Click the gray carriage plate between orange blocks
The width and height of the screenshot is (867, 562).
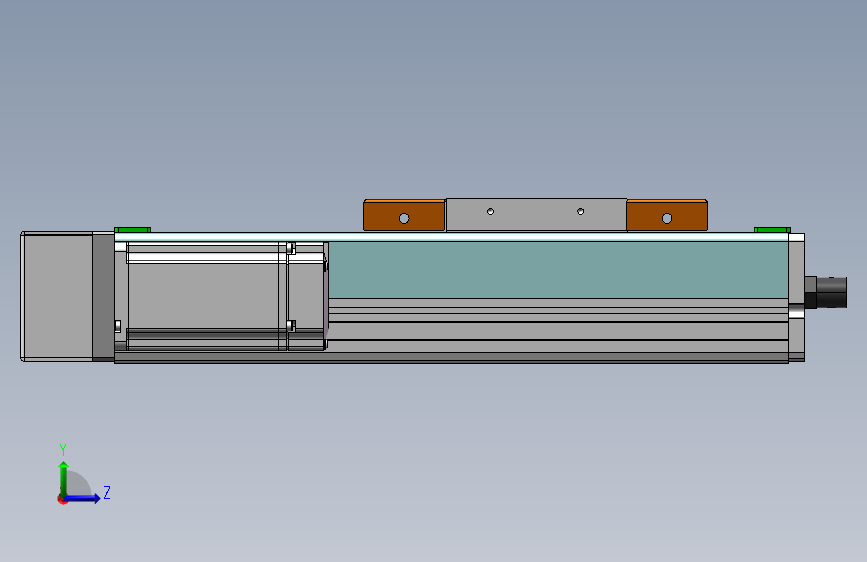click(536, 215)
